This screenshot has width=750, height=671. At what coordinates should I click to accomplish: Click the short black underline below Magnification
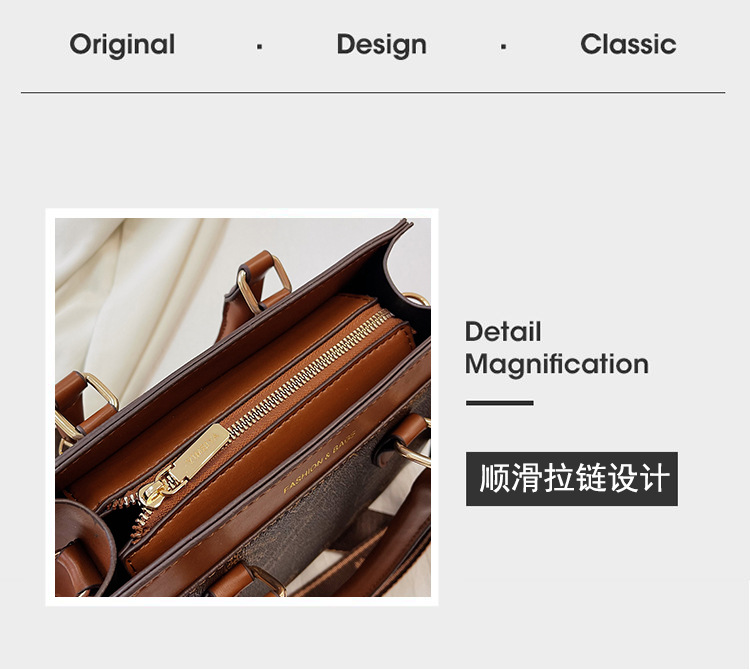(x=500, y=403)
